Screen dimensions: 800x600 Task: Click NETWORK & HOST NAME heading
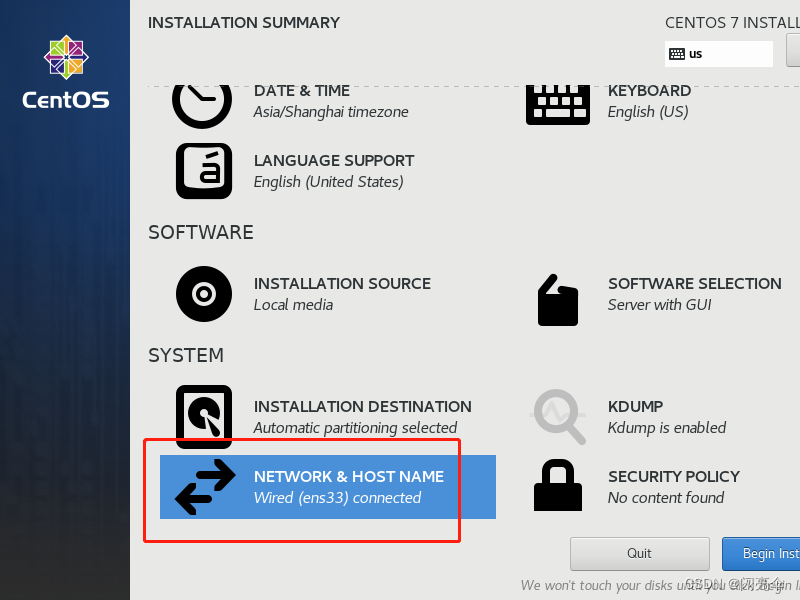click(349, 477)
